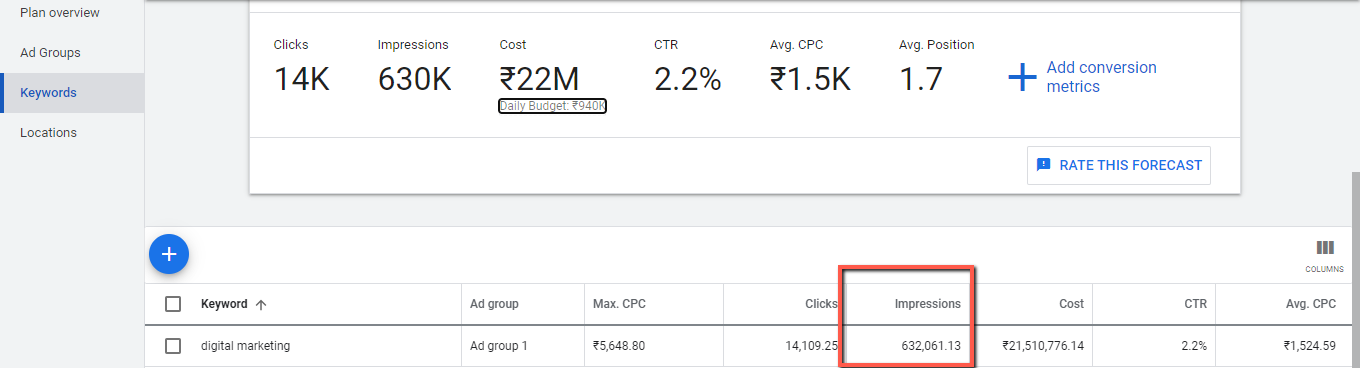
Task: Click the blue plus add keyword button
Action: [169, 254]
